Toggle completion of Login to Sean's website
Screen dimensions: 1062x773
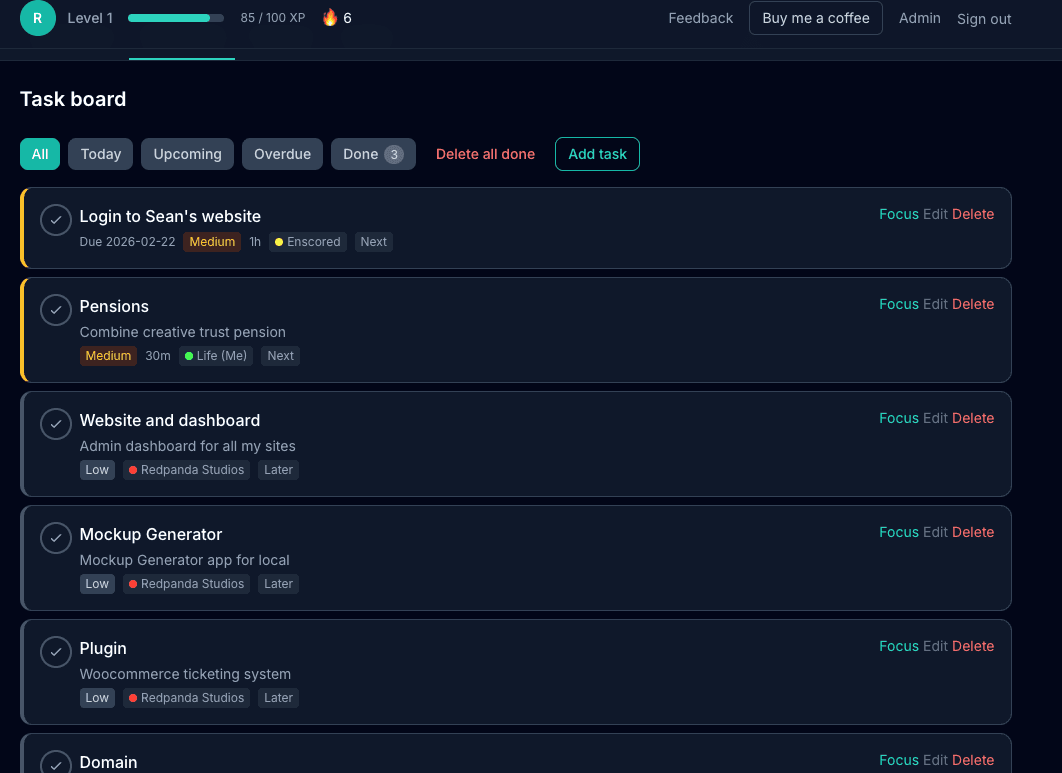[55, 220]
